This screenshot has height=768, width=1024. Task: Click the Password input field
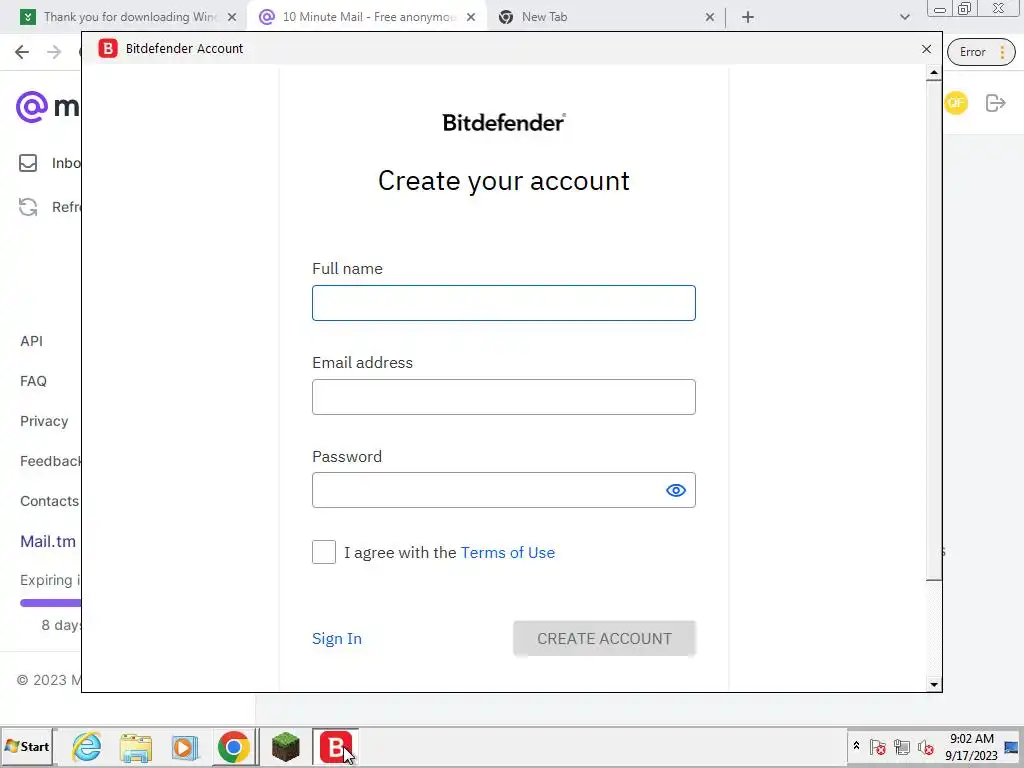pyautogui.click(x=504, y=490)
